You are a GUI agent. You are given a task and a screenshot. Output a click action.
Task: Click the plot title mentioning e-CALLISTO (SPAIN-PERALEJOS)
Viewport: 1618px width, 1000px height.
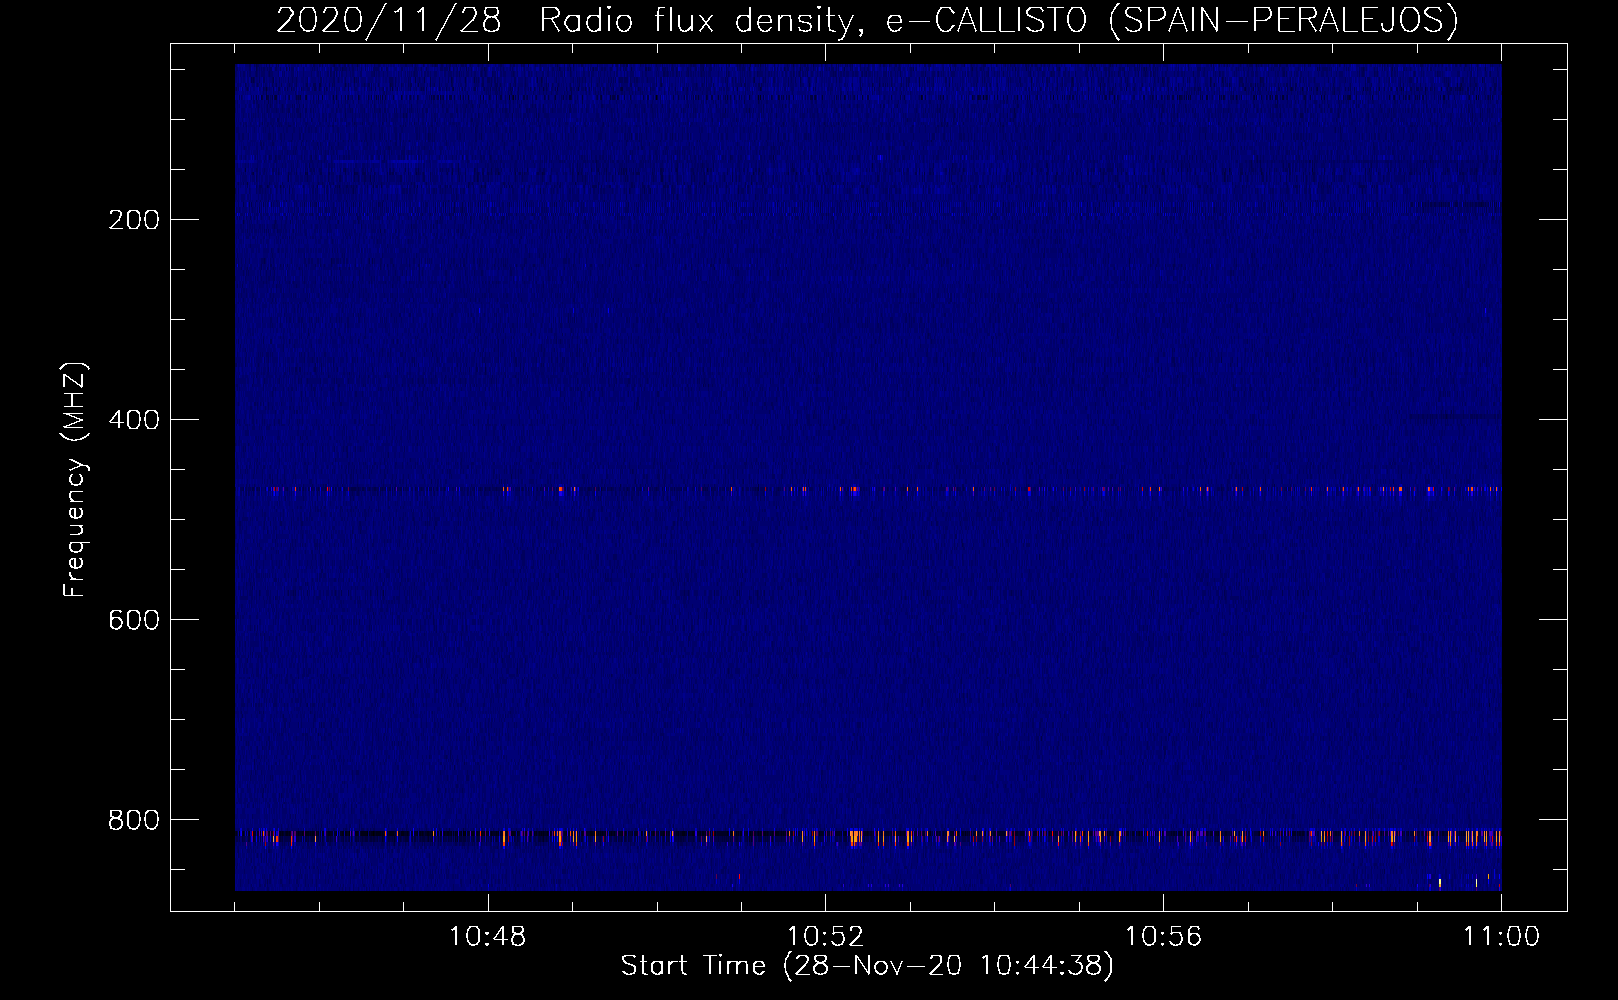tap(867, 20)
